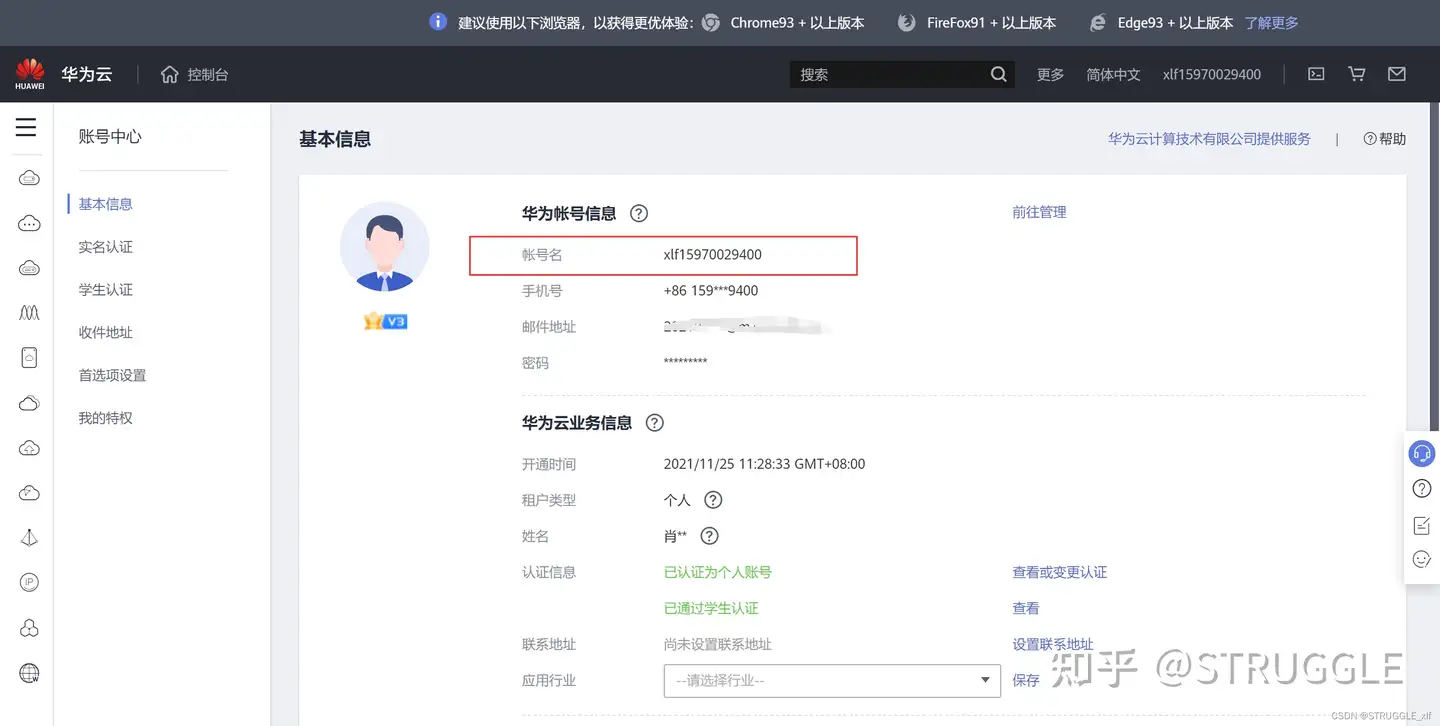The height and width of the screenshot is (726, 1440).
Task: Click the cloud with pencil sidebar icon
Action: tap(29, 493)
